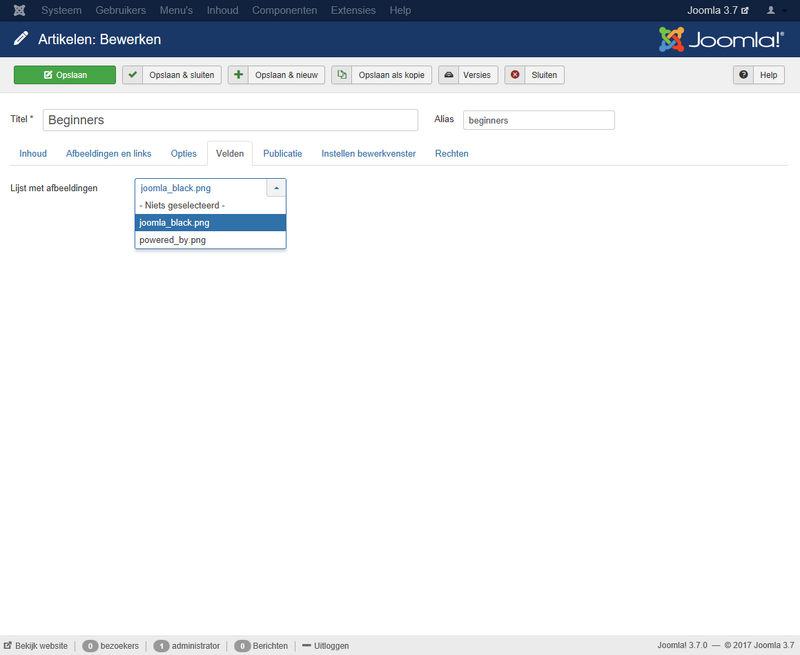Click the Uitloggen link in status bar
800x655 pixels.
[x=325, y=646]
